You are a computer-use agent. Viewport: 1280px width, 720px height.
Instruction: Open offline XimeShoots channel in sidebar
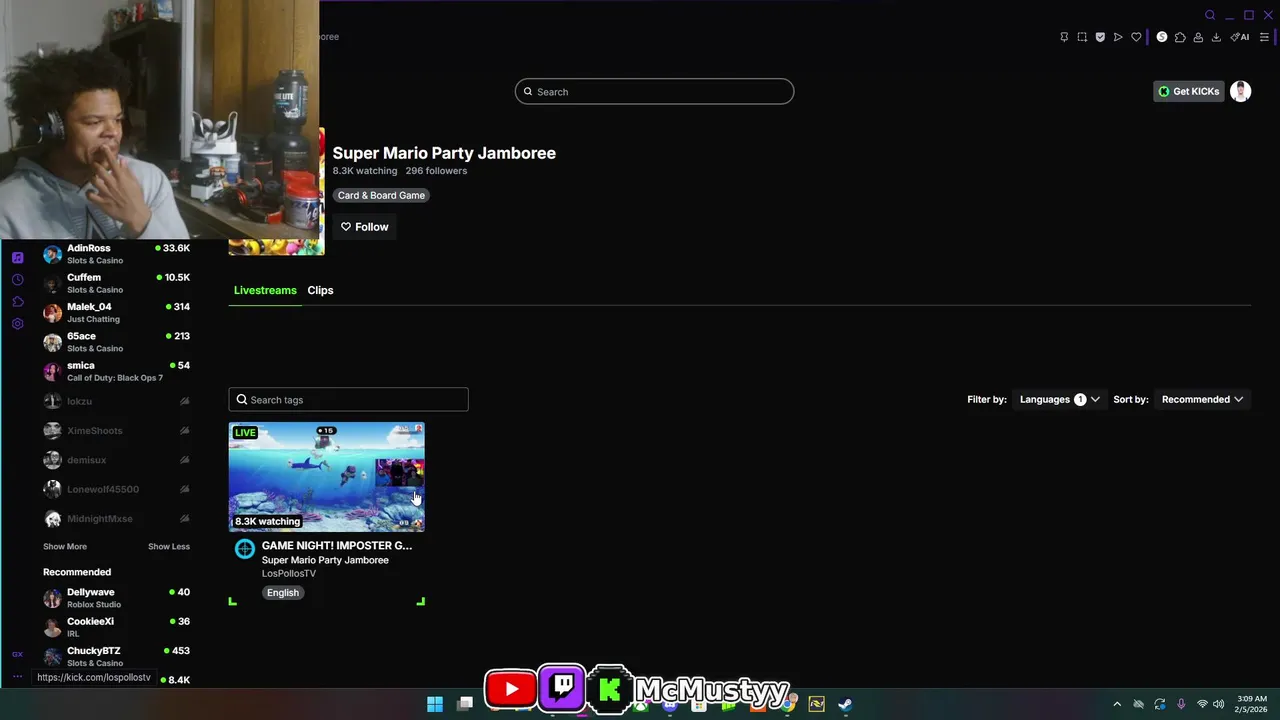[x=116, y=430]
